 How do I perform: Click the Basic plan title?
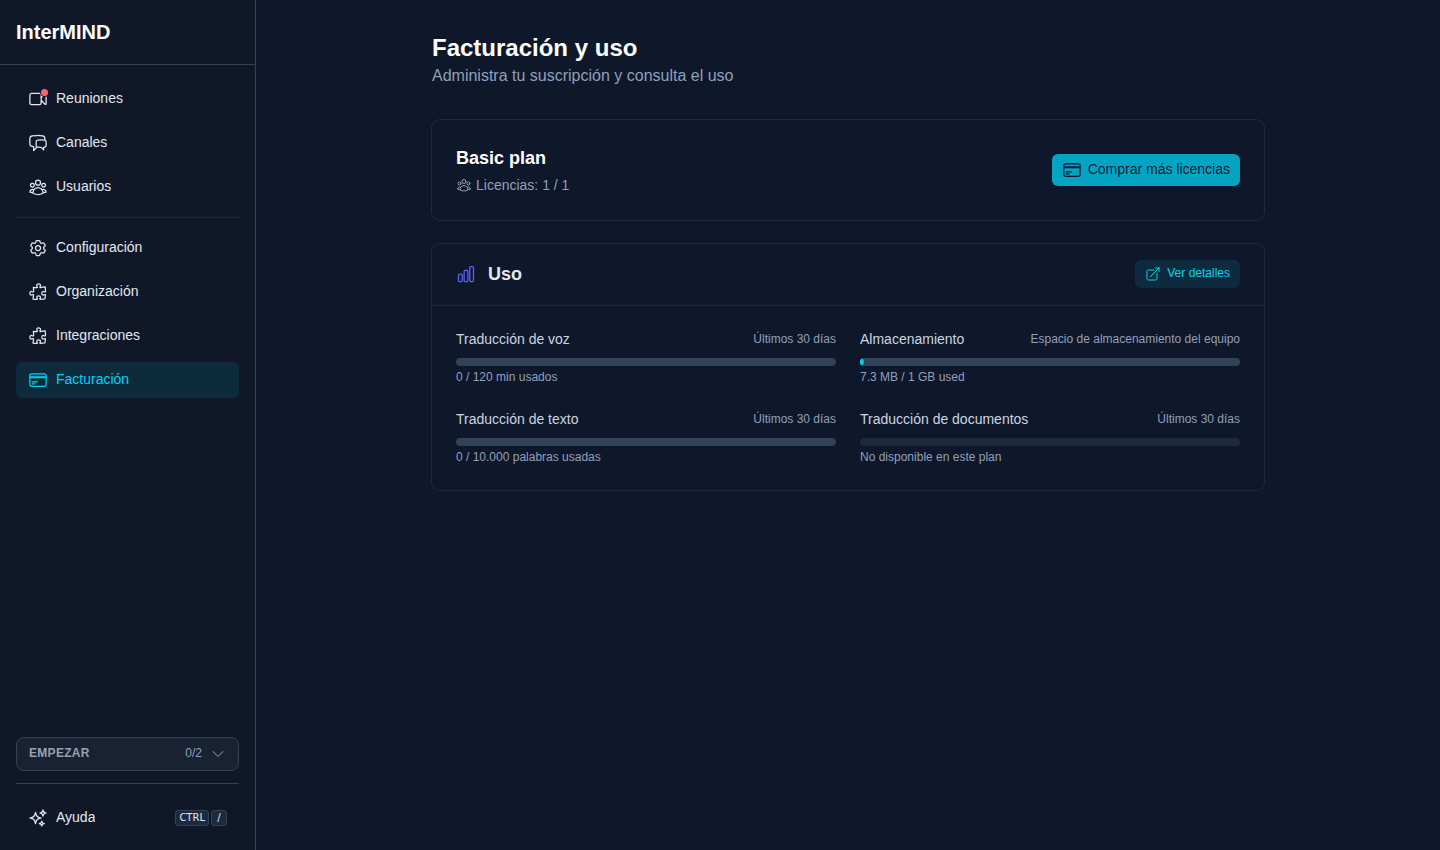501,158
